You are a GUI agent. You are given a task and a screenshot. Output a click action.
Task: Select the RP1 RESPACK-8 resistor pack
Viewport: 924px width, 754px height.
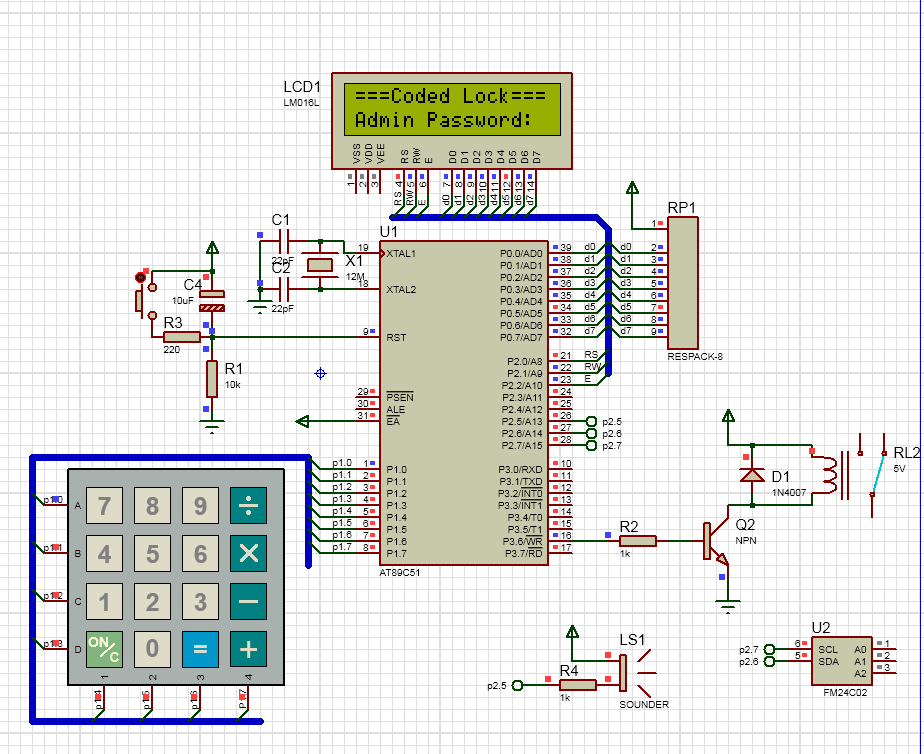683,283
